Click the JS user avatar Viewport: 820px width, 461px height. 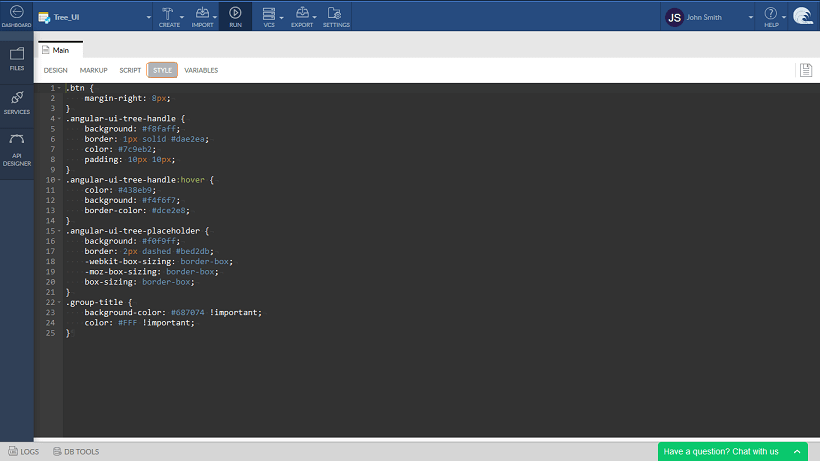pos(674,16)
